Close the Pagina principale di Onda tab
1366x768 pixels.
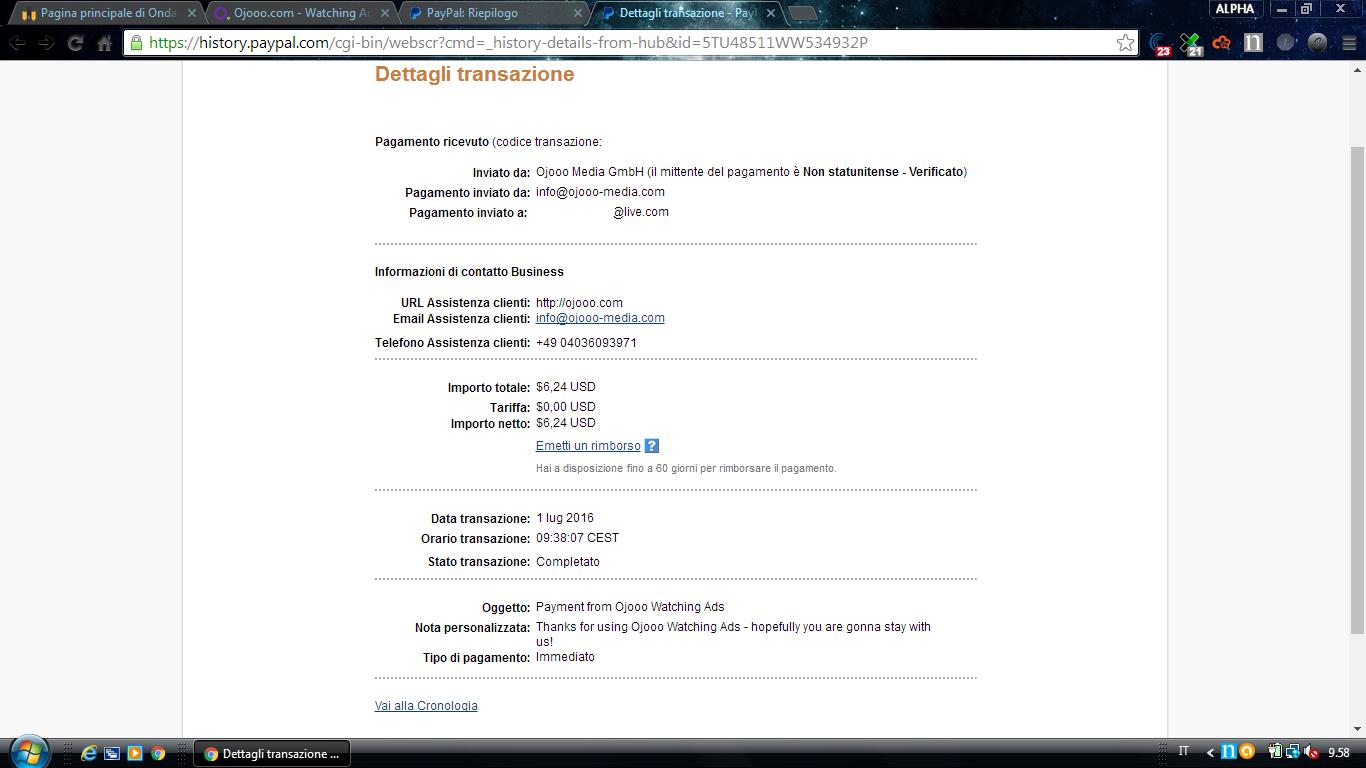pyautogui.click(x=192, y=13)
